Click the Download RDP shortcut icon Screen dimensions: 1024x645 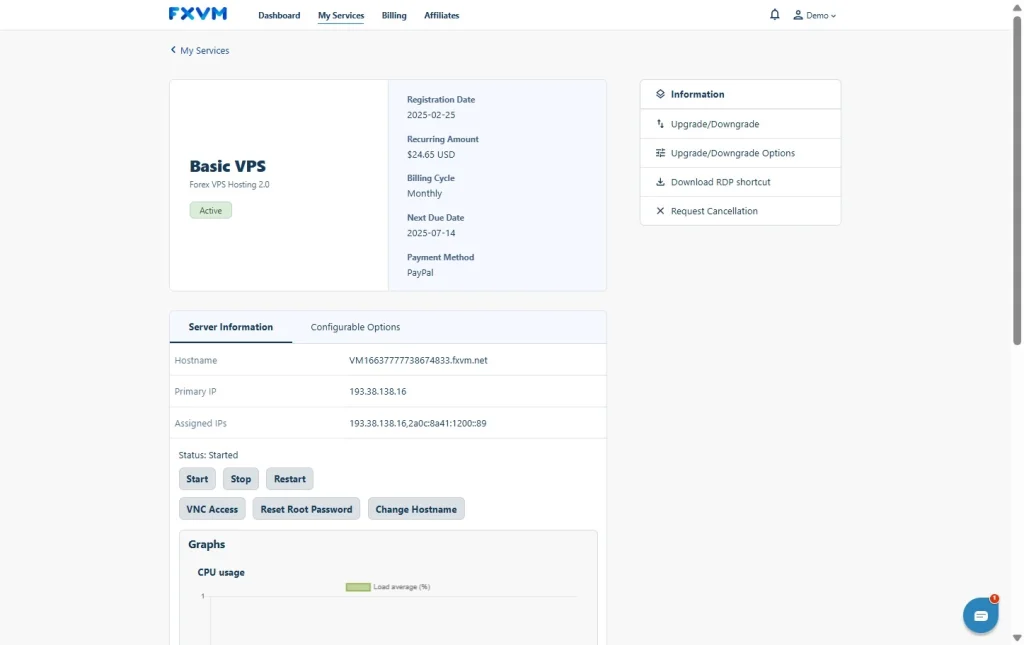[660, 182]
